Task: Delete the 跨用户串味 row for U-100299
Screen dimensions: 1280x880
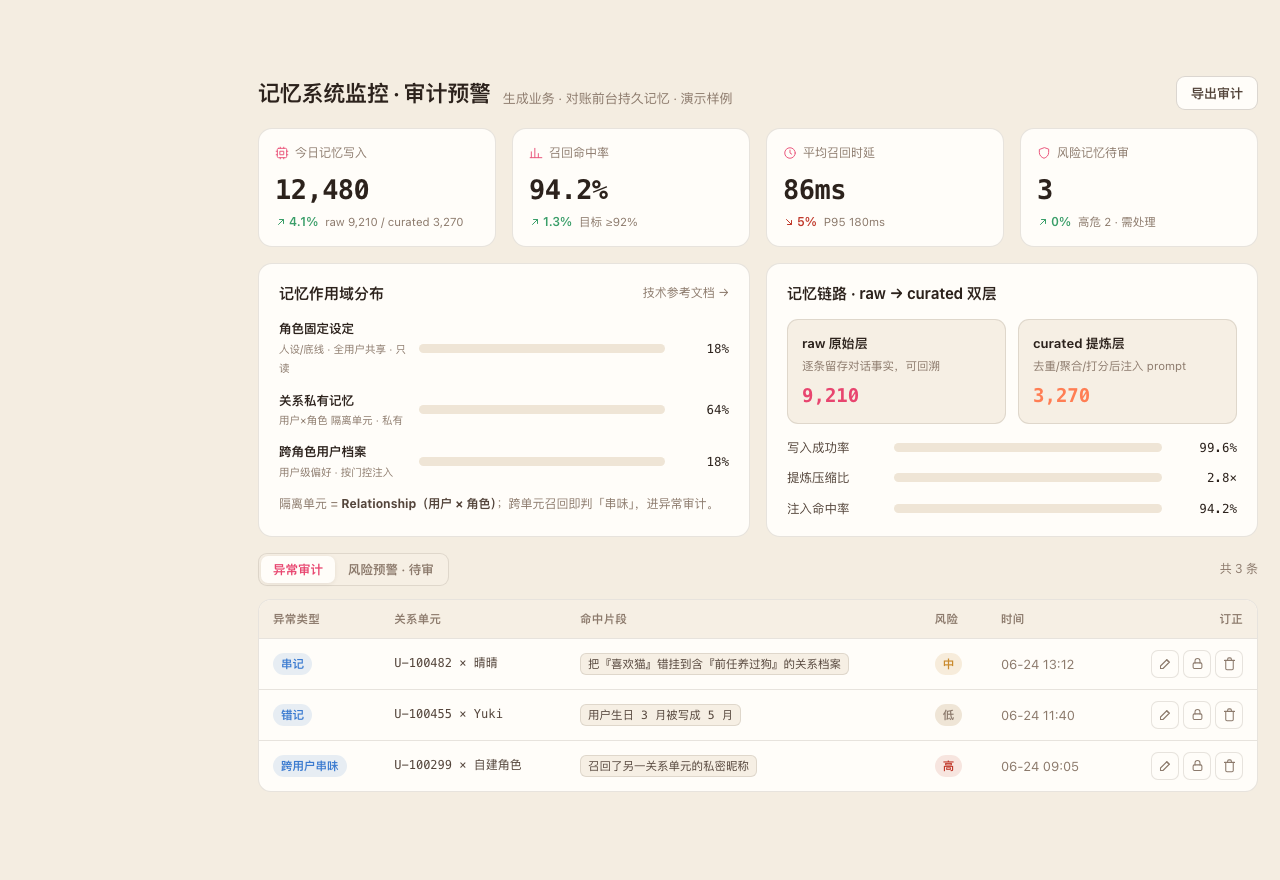Action: coord(1229,766)
